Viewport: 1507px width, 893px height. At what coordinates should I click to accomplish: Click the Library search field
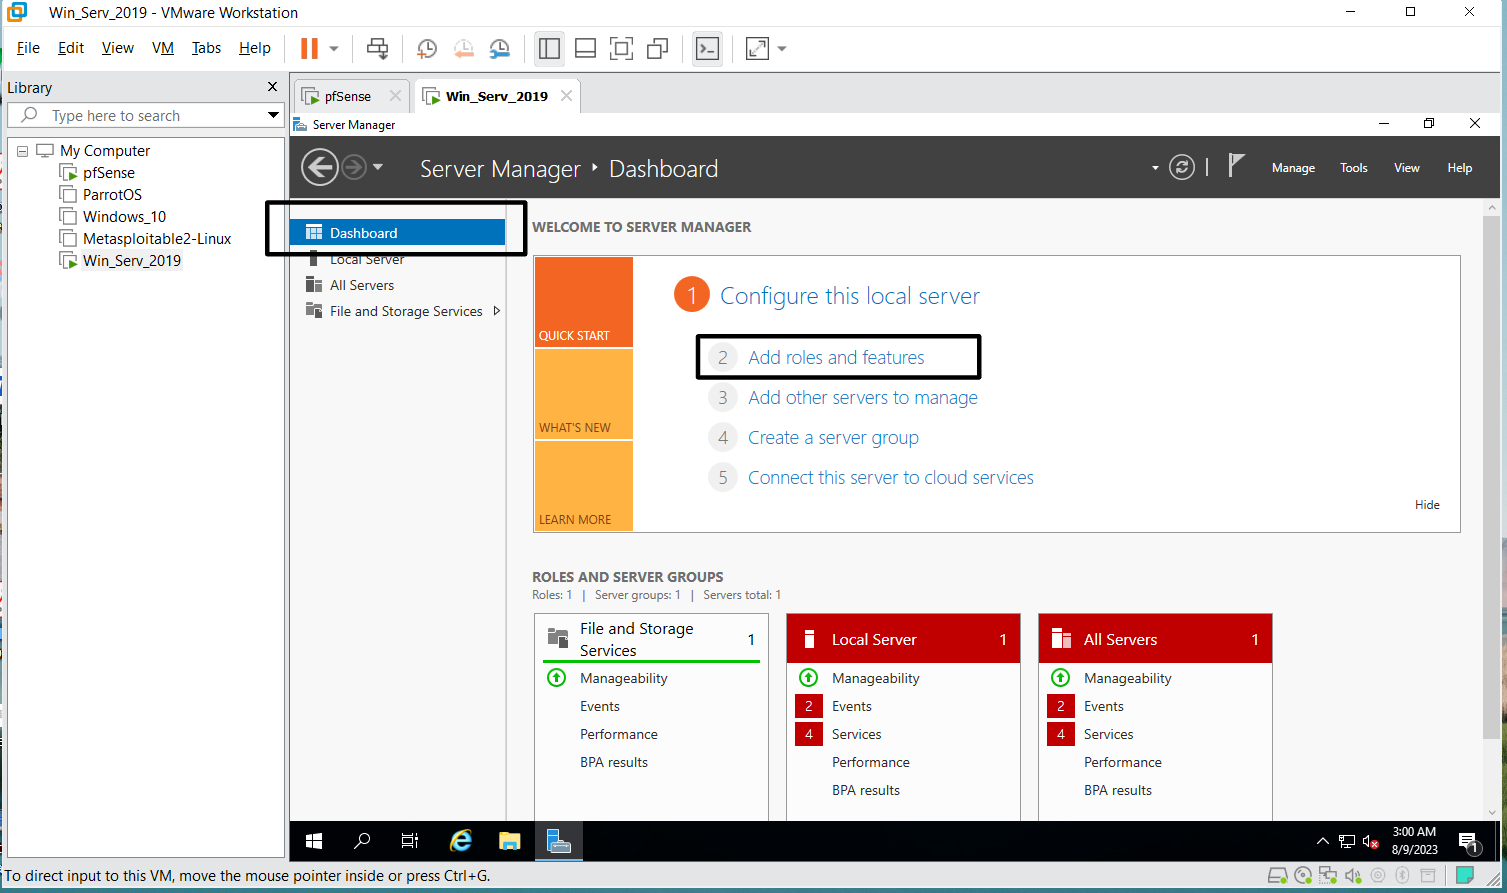point(146,116)
